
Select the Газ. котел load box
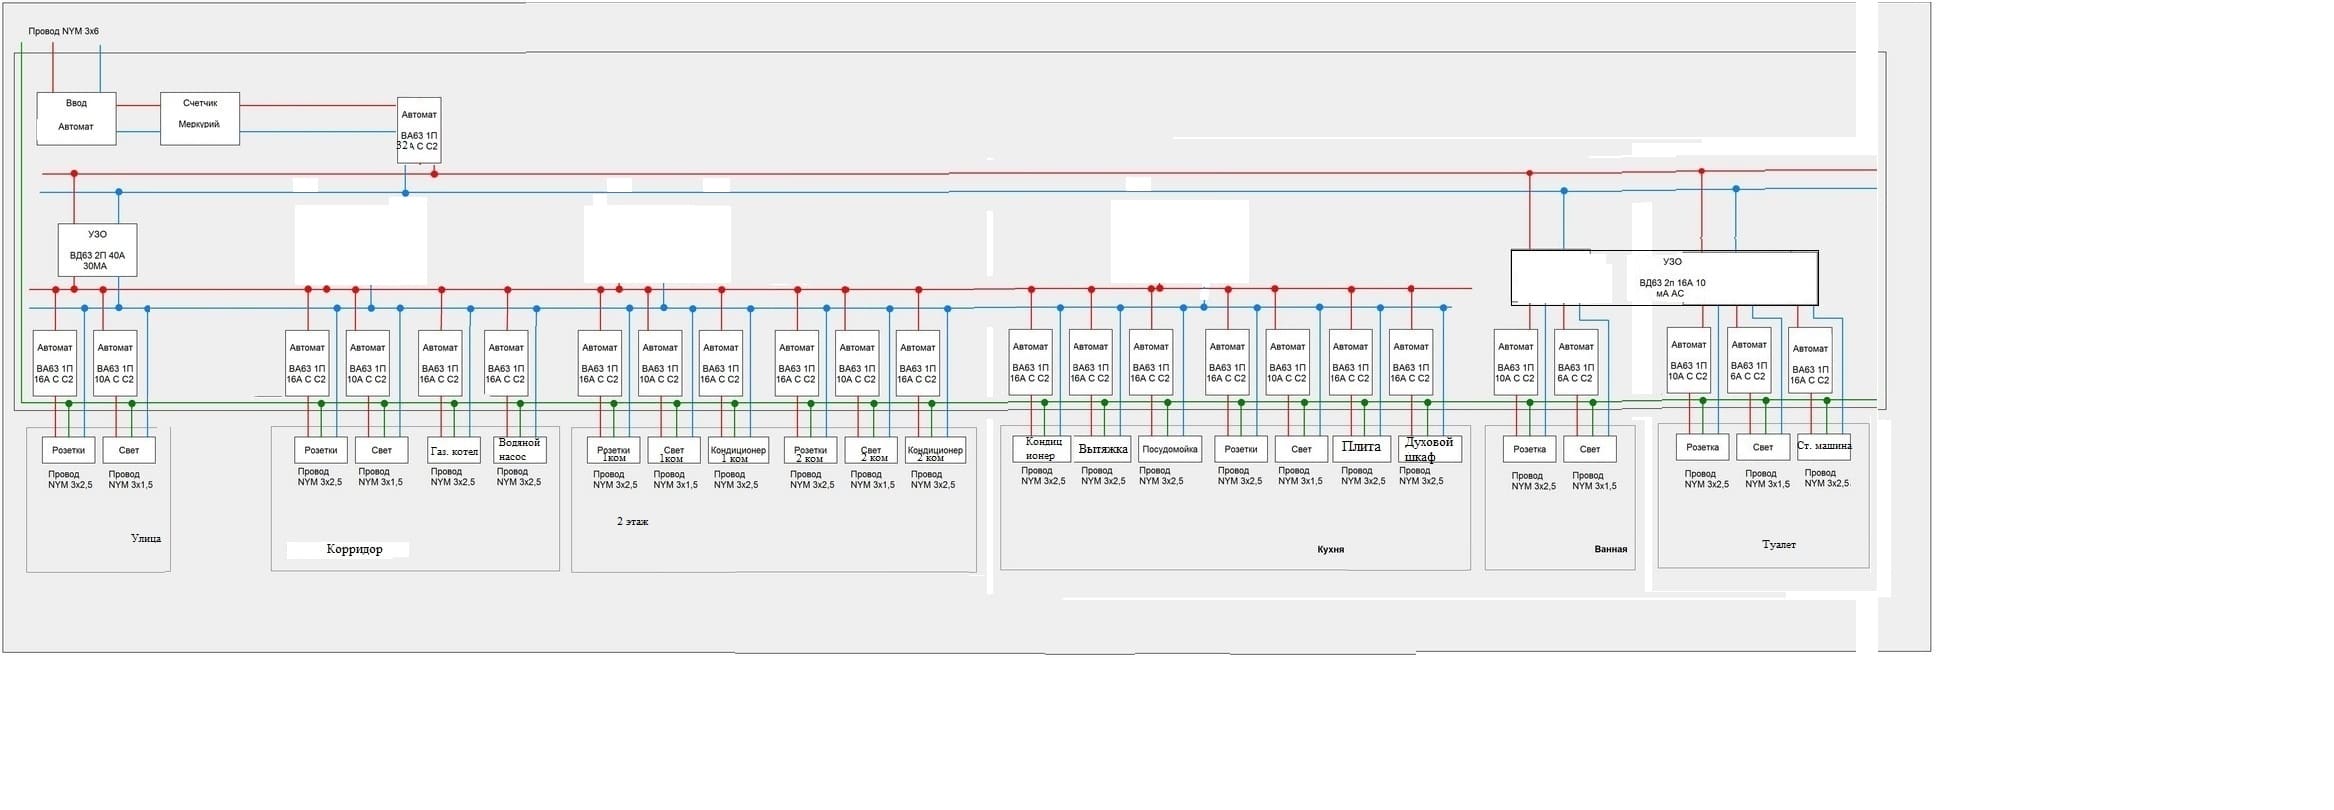(x=454, y=451)
